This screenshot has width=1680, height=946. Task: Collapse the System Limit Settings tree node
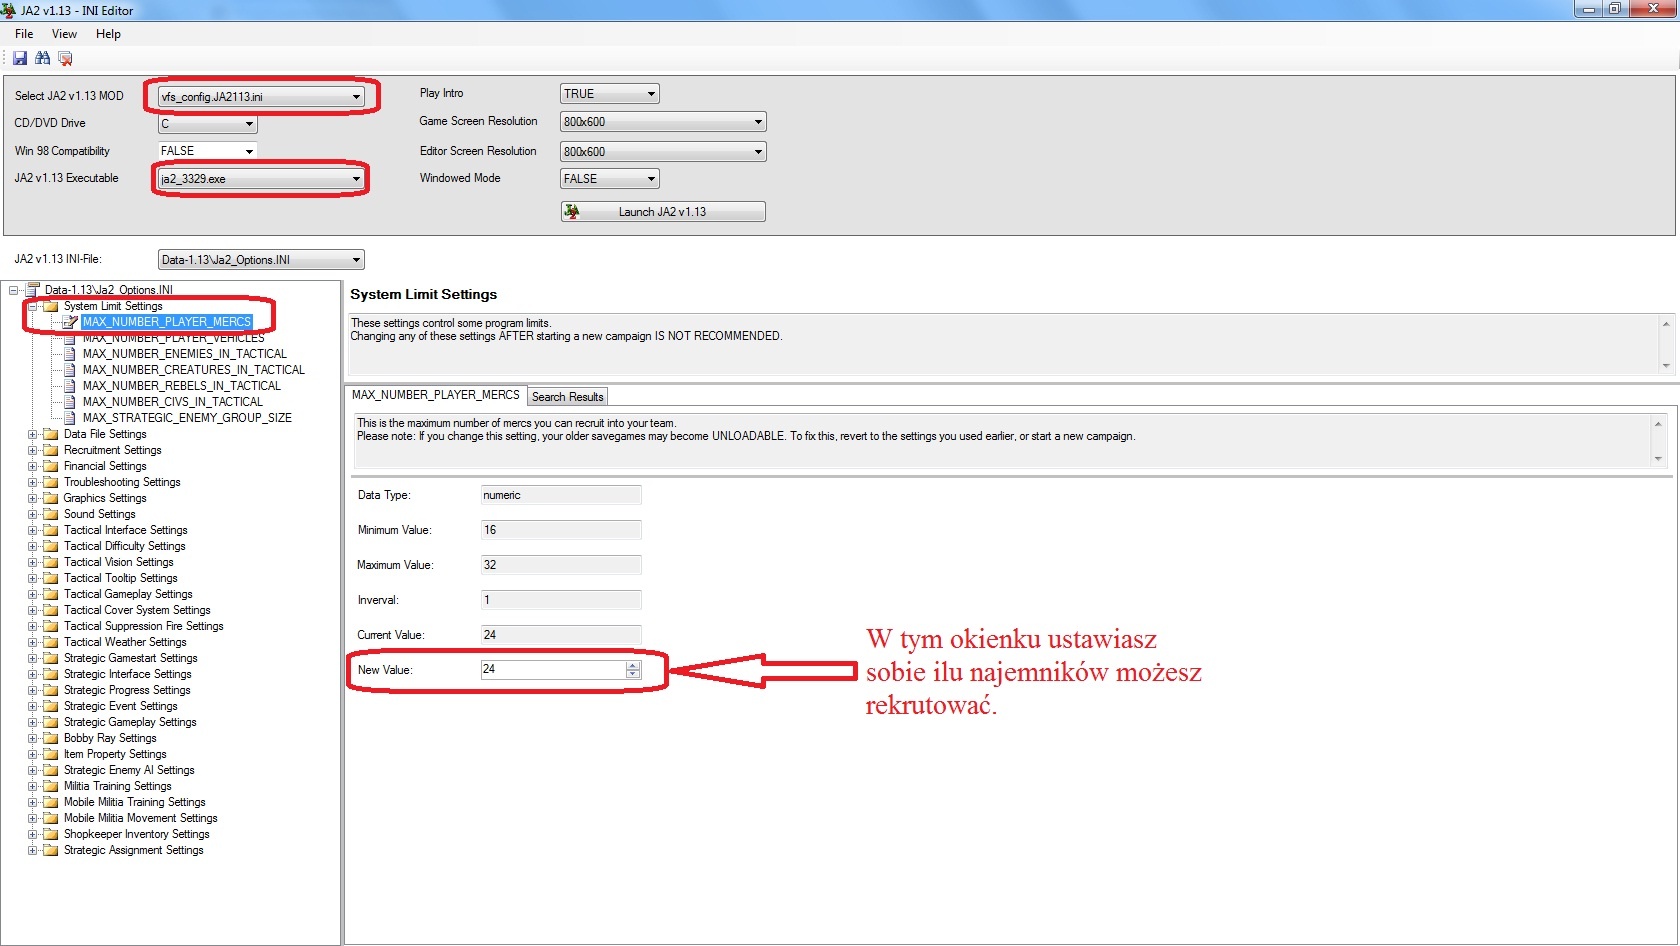[33, 306]
